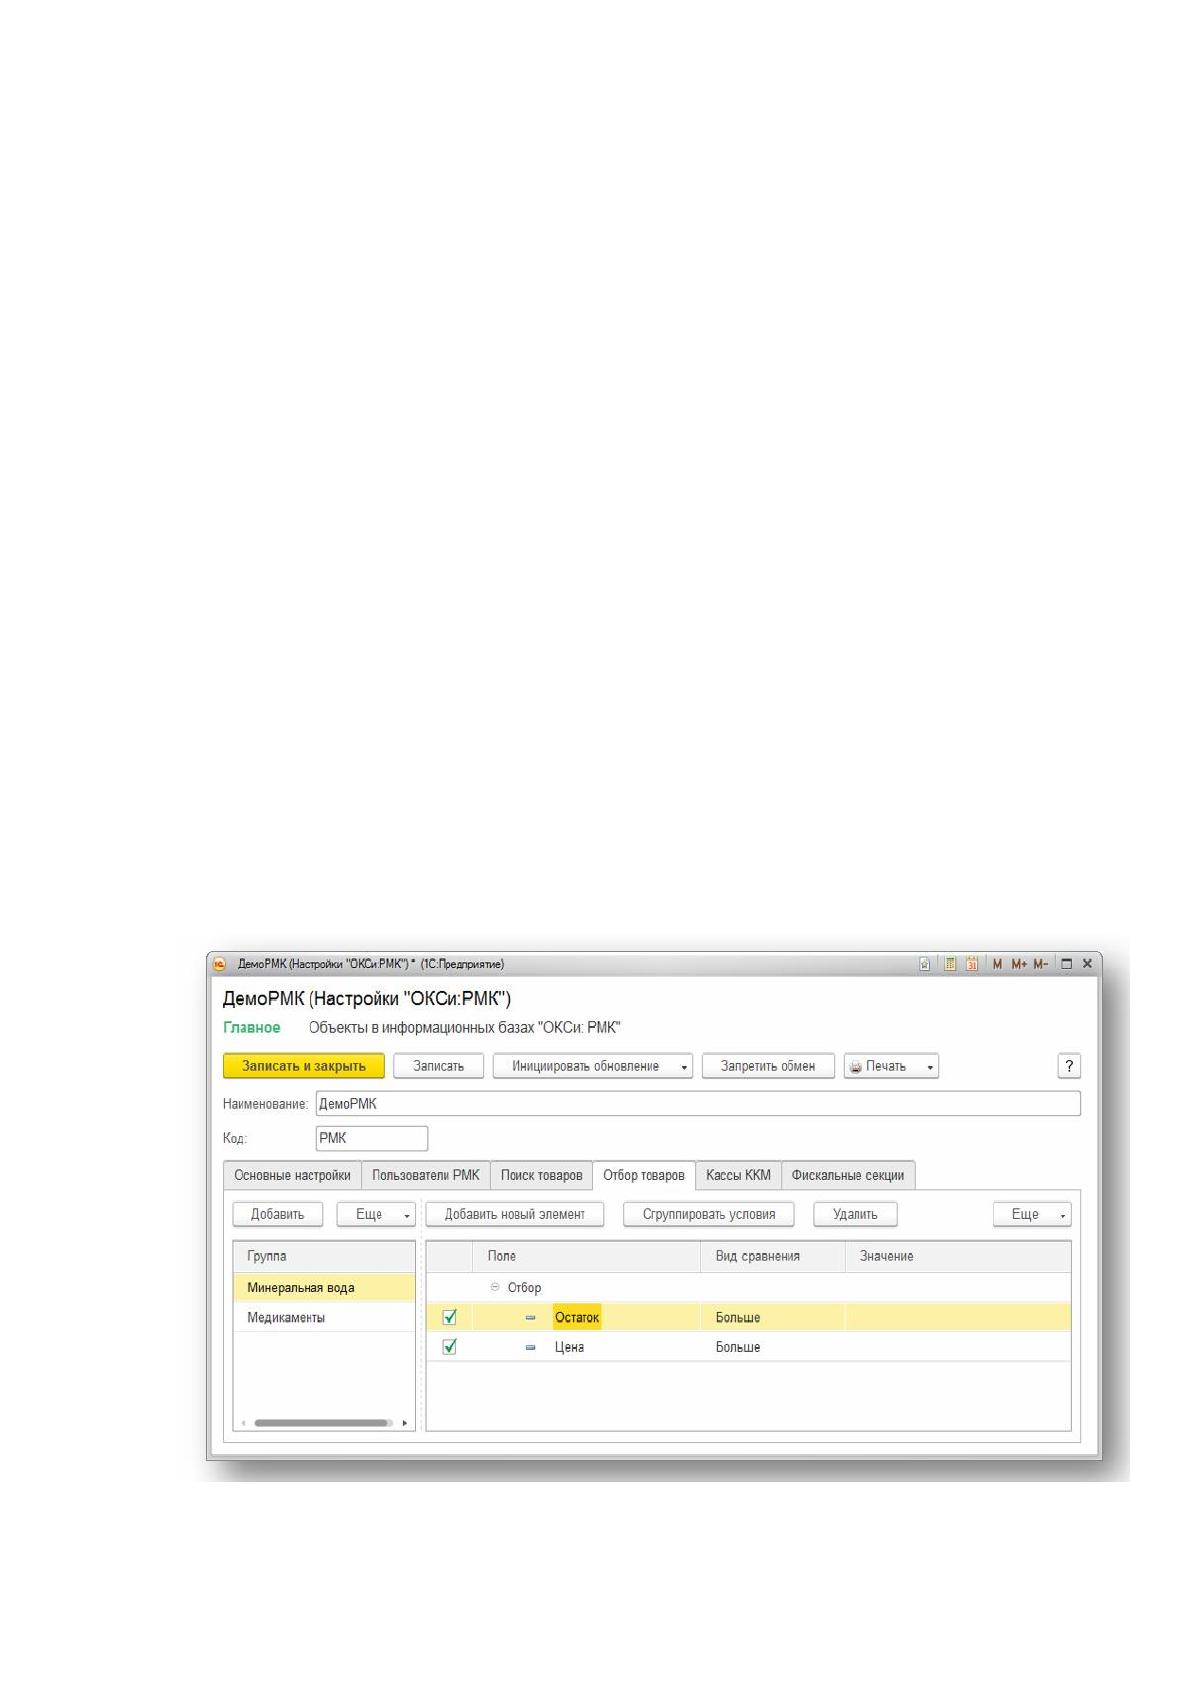
Task: Click the M- memory subtract button
Action: click(1041, 964)
